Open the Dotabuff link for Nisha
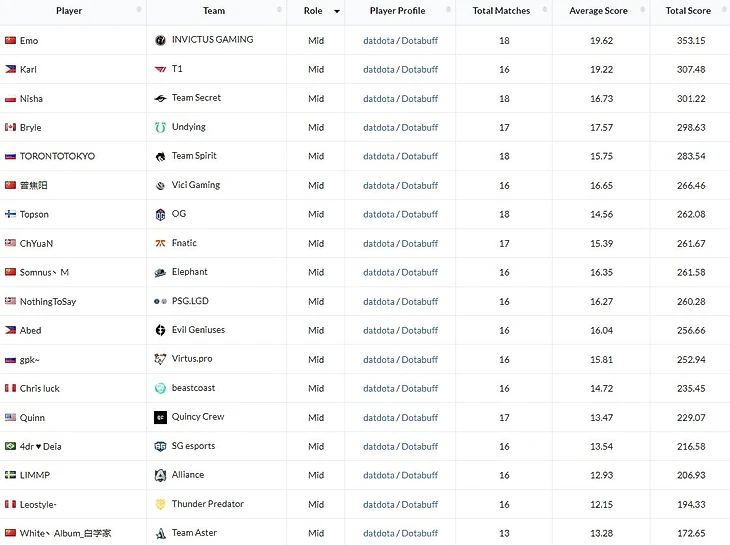 [x=420, y=98]
